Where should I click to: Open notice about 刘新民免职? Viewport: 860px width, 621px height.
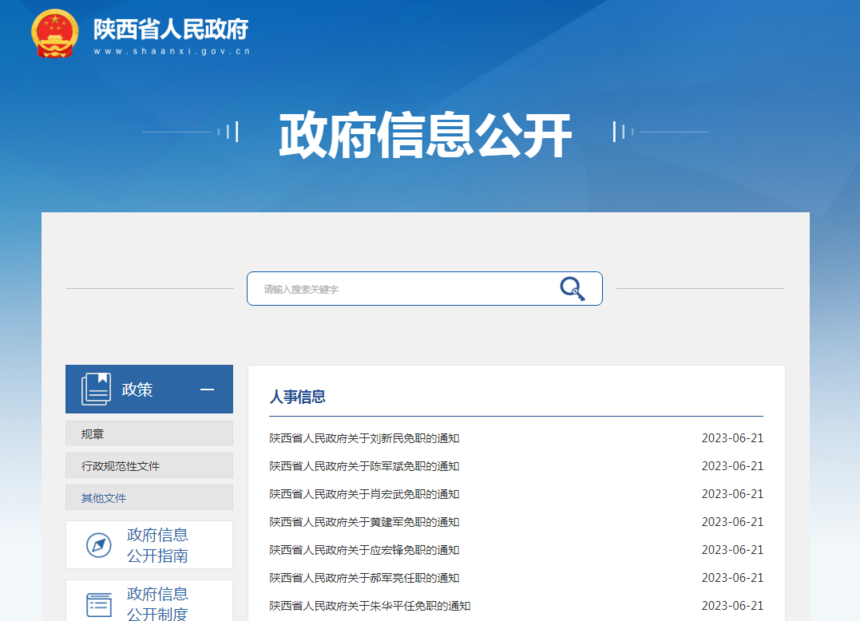(x=364, y=438)
